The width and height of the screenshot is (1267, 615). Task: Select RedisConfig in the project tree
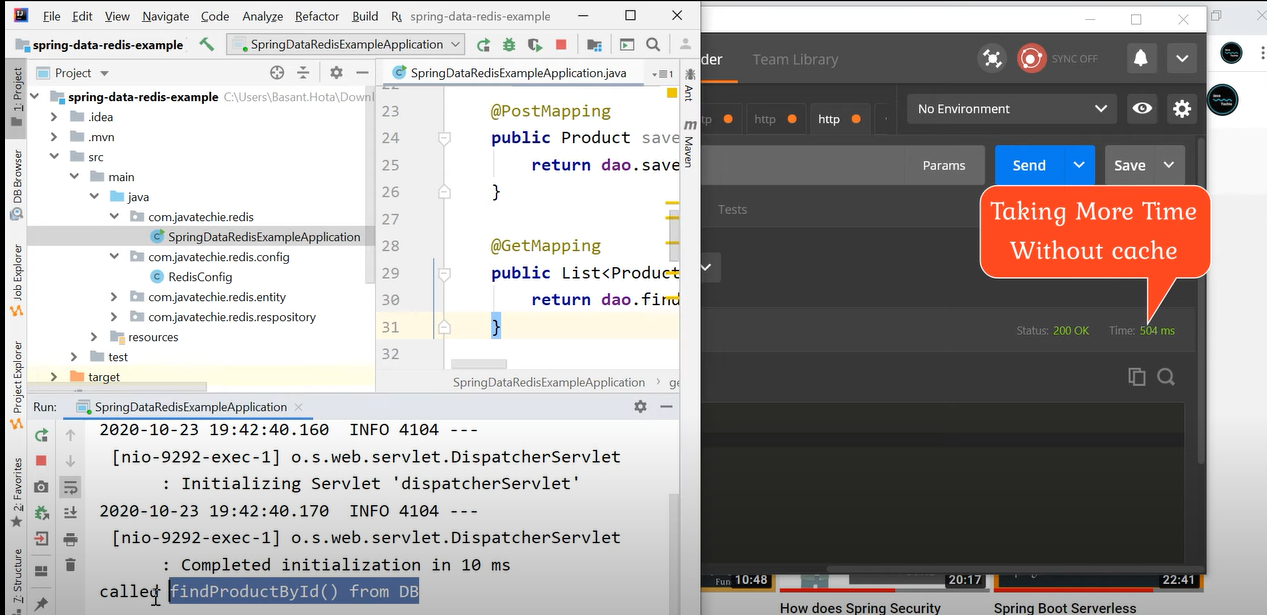point(200,277)
